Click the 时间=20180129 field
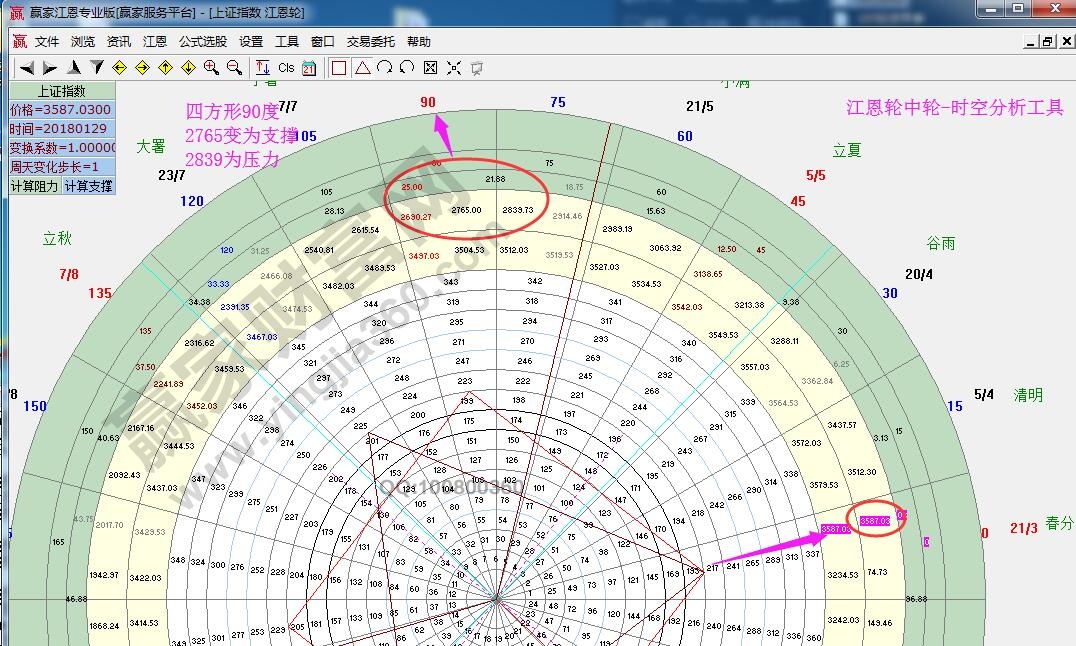 pyautogui.click(x=61, y=129)
